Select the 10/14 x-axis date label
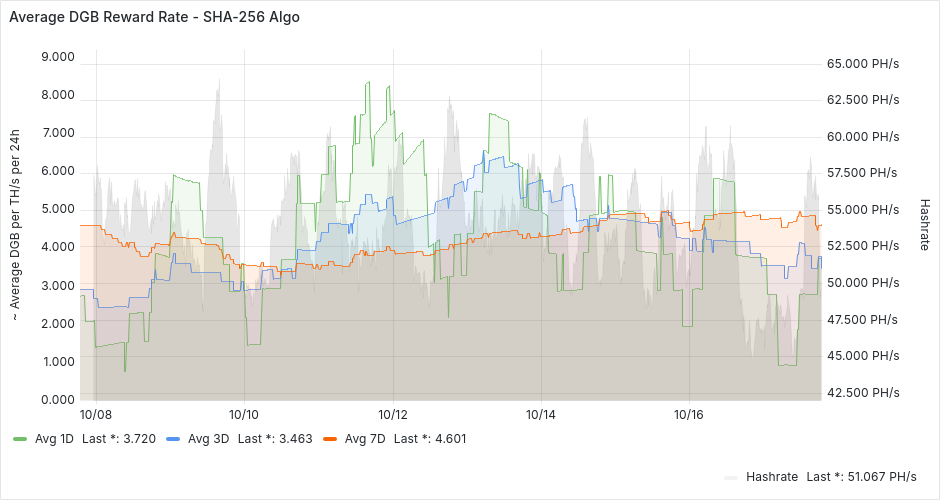This screenshot has height=500, width=940. [541, 413]
